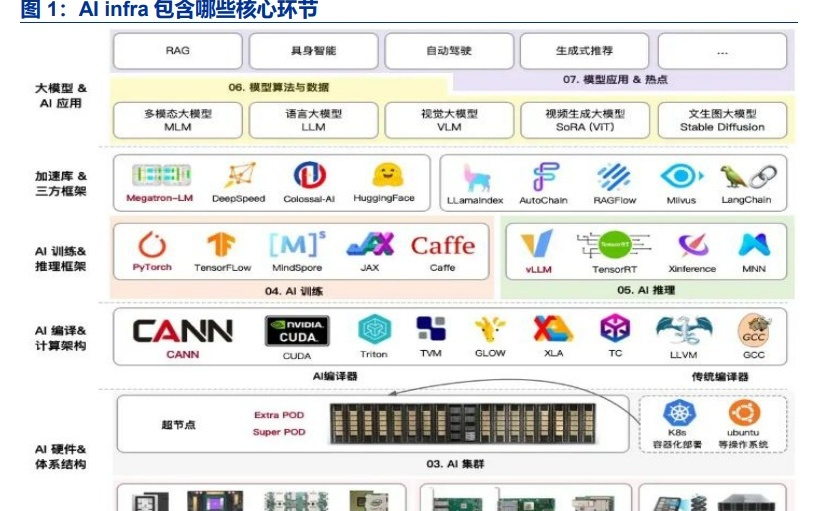Click the TVM logo

pos(431,329)
